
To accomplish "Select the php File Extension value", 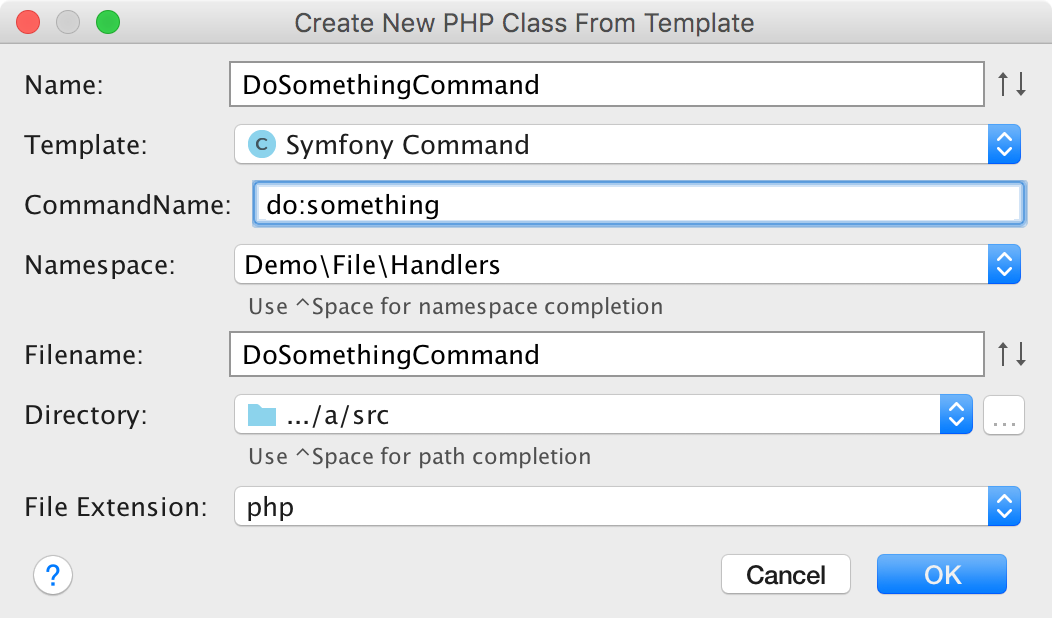I will click(x=270, y=507).
